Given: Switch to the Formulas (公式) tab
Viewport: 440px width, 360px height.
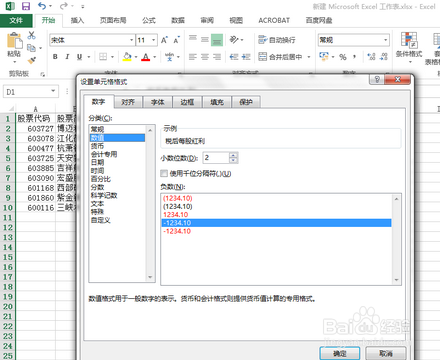Looking at the screenshot, I should 149,20.
